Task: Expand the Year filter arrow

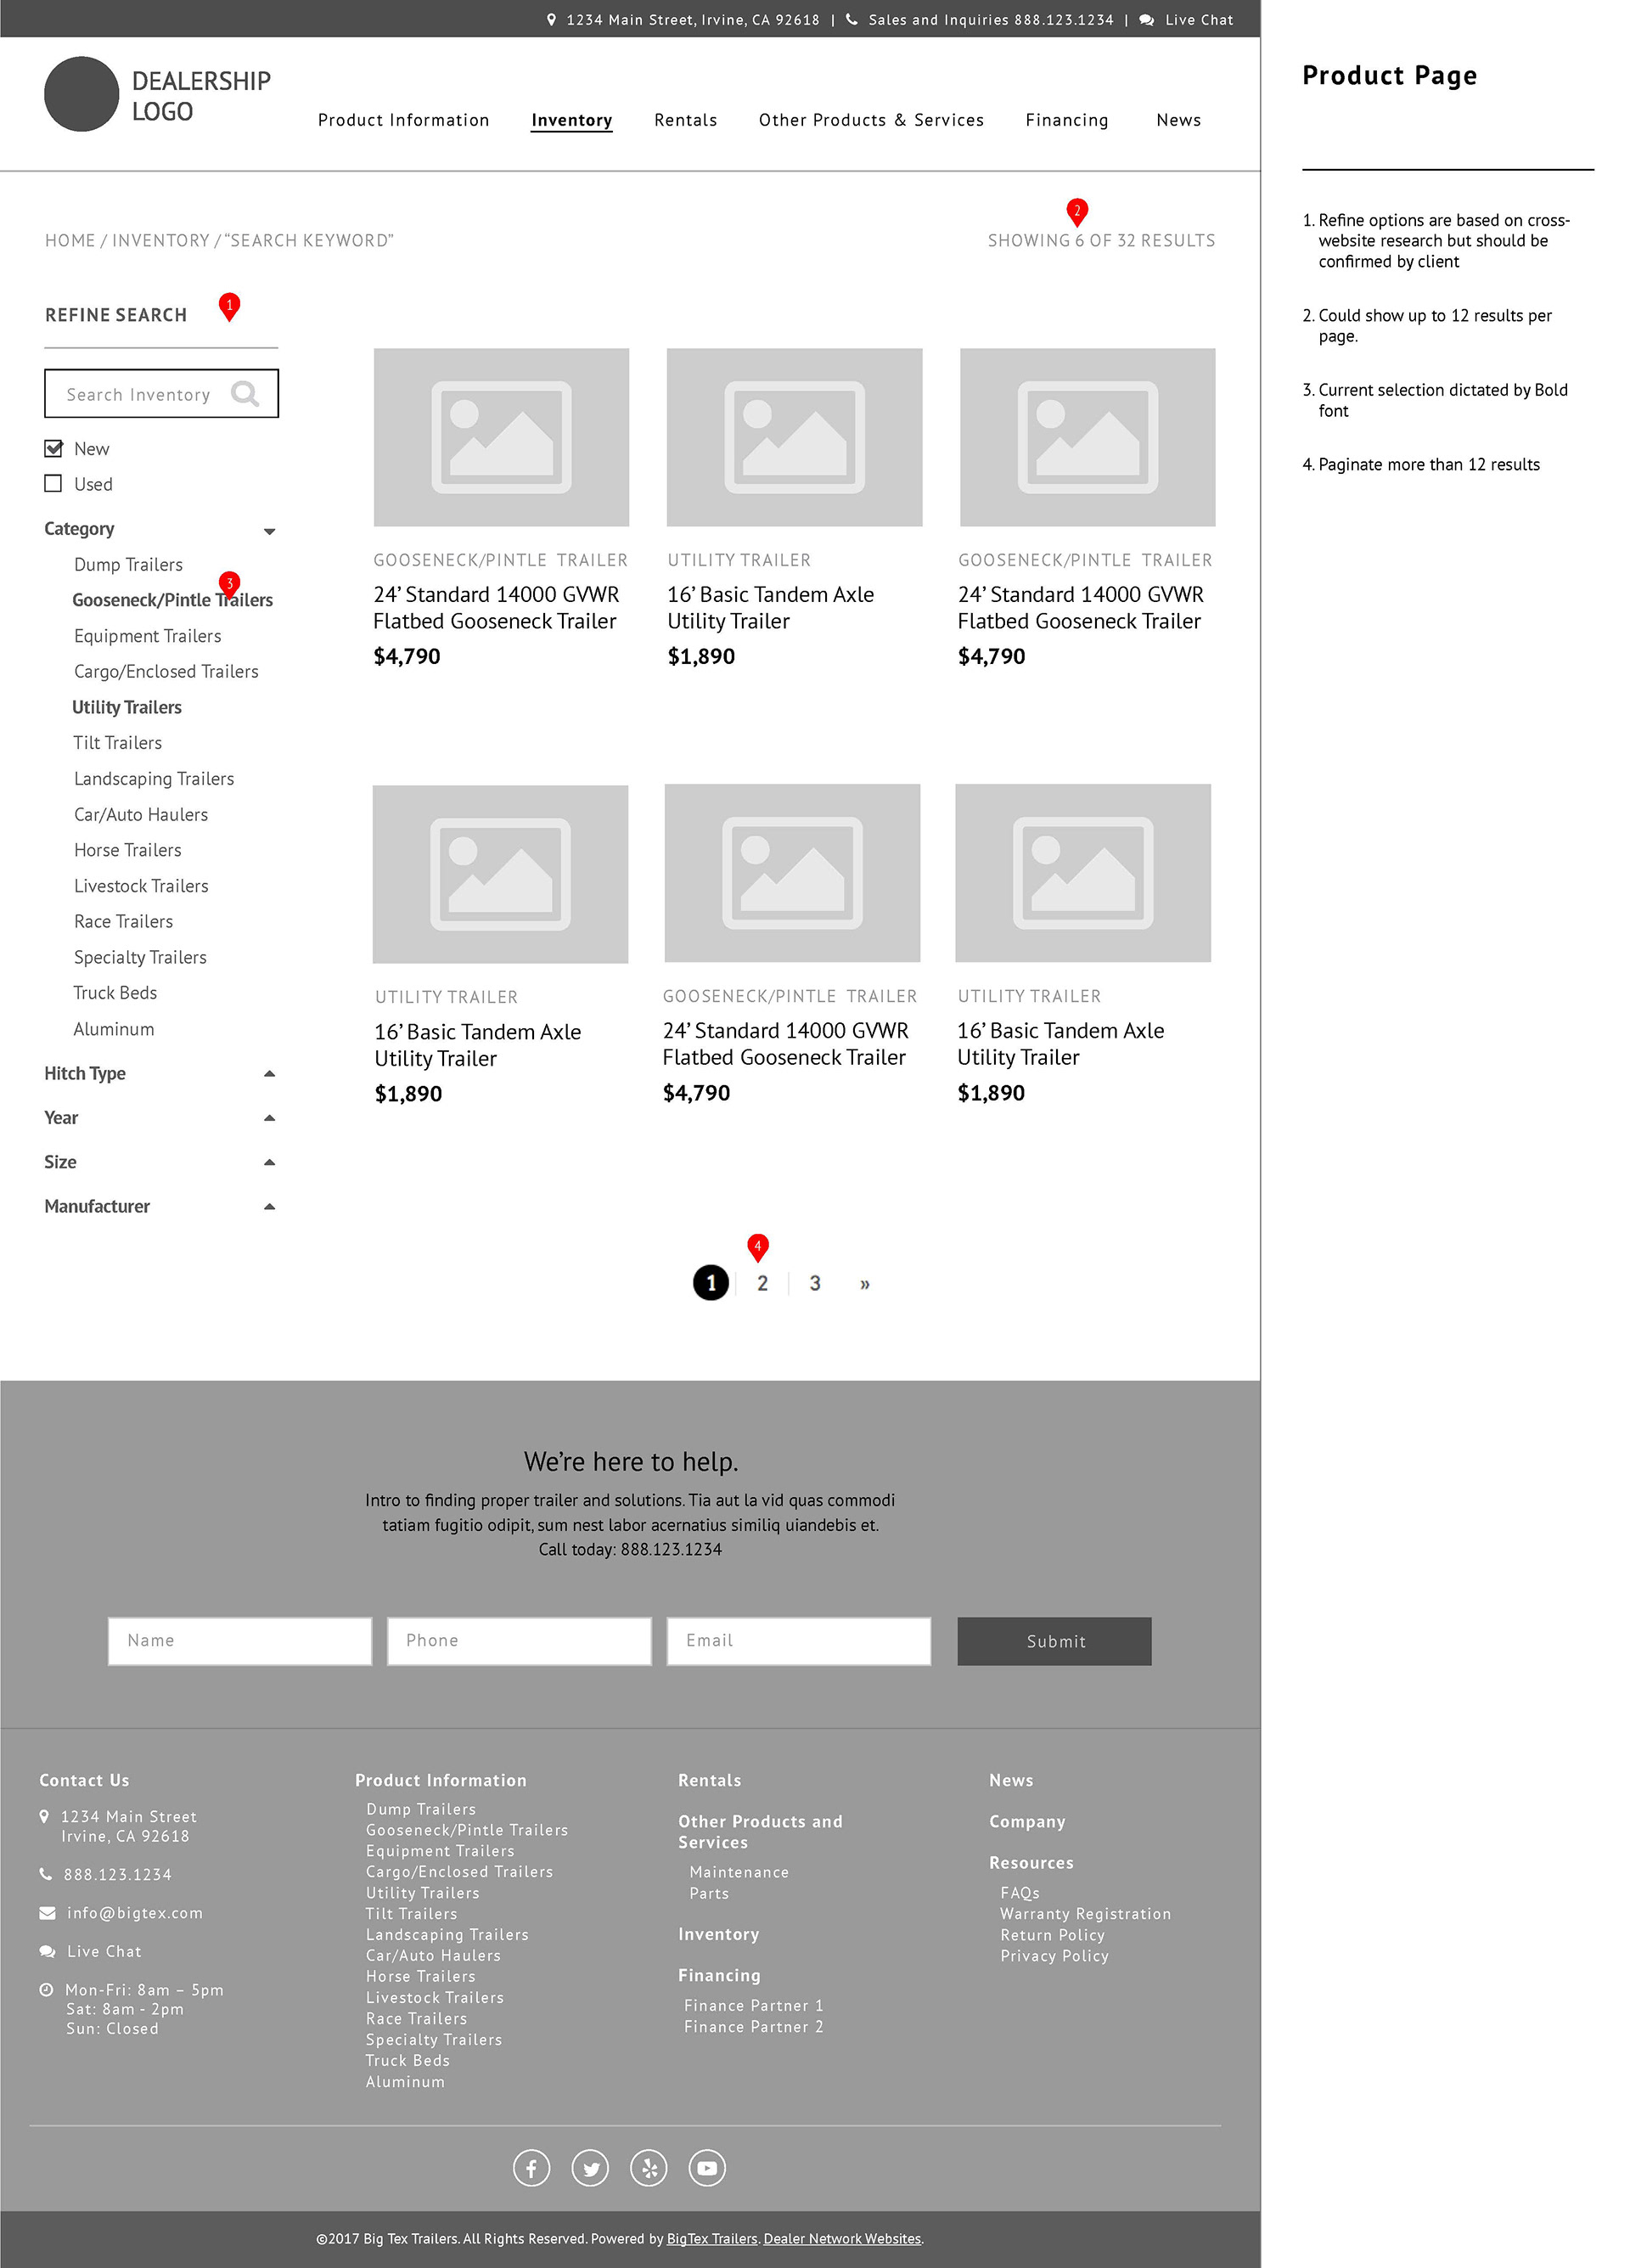Action: click(269, 1118)
